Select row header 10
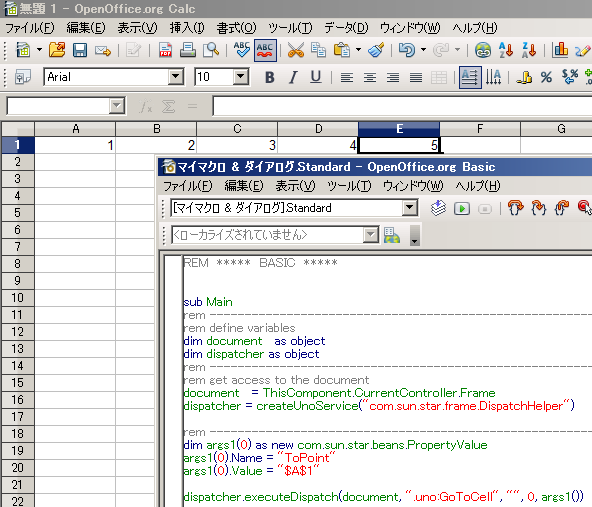 point(18,297)
